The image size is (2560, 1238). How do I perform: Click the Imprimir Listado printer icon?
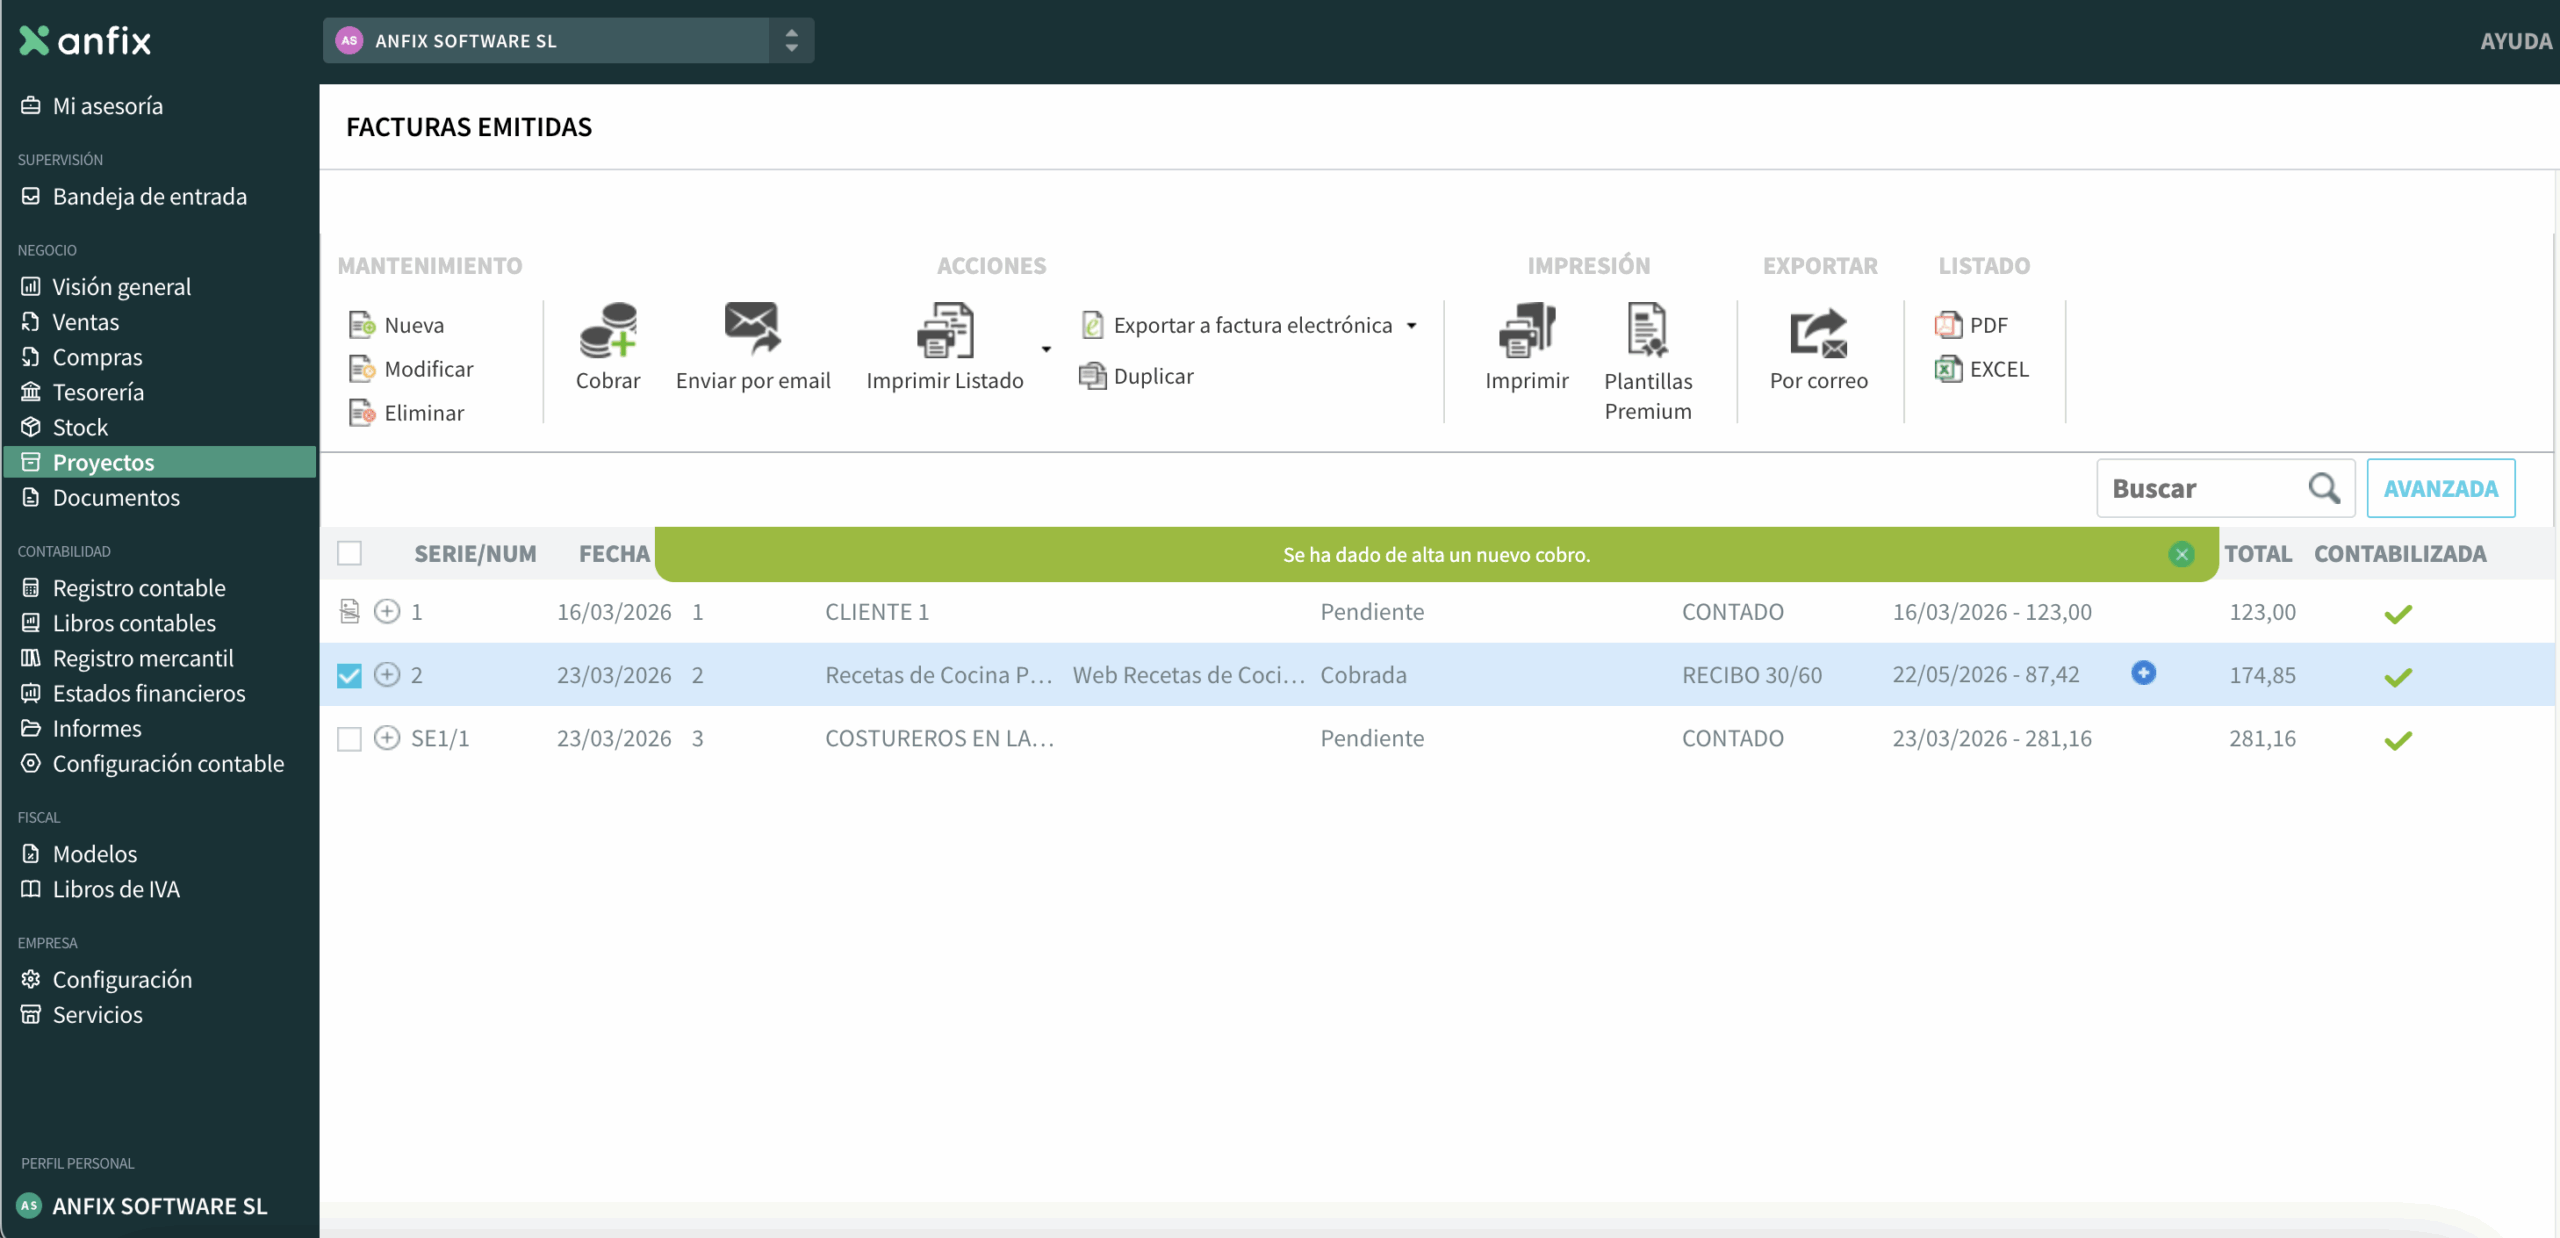pos(944,331)
